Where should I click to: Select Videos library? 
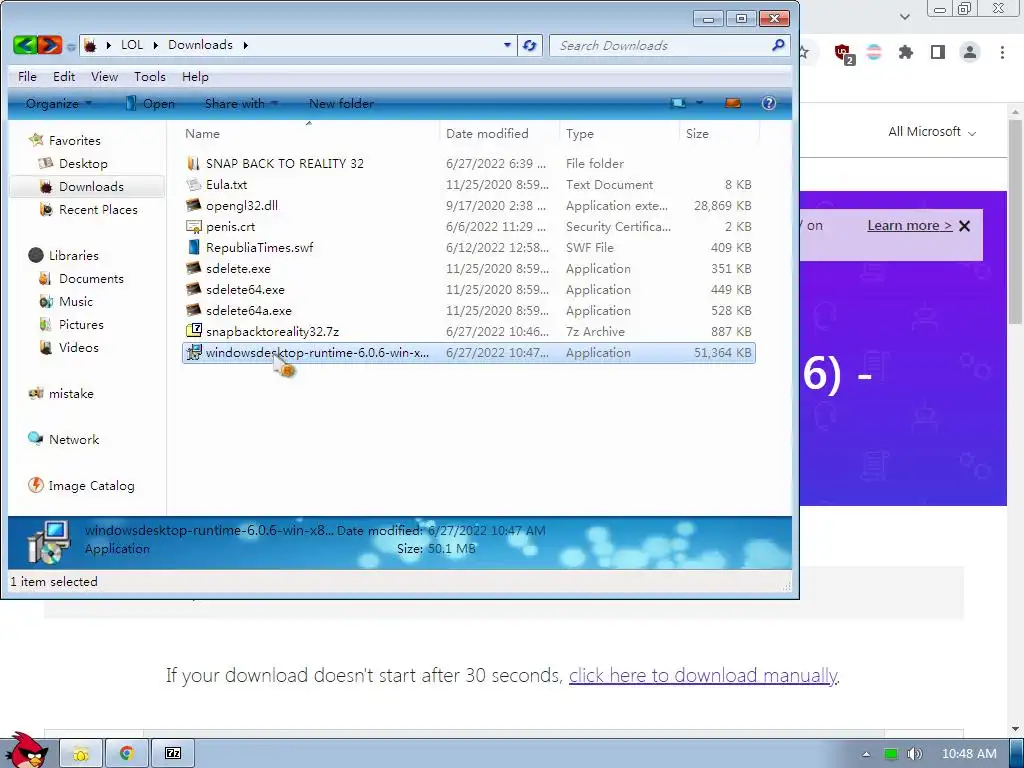click(x=78, y=347)
